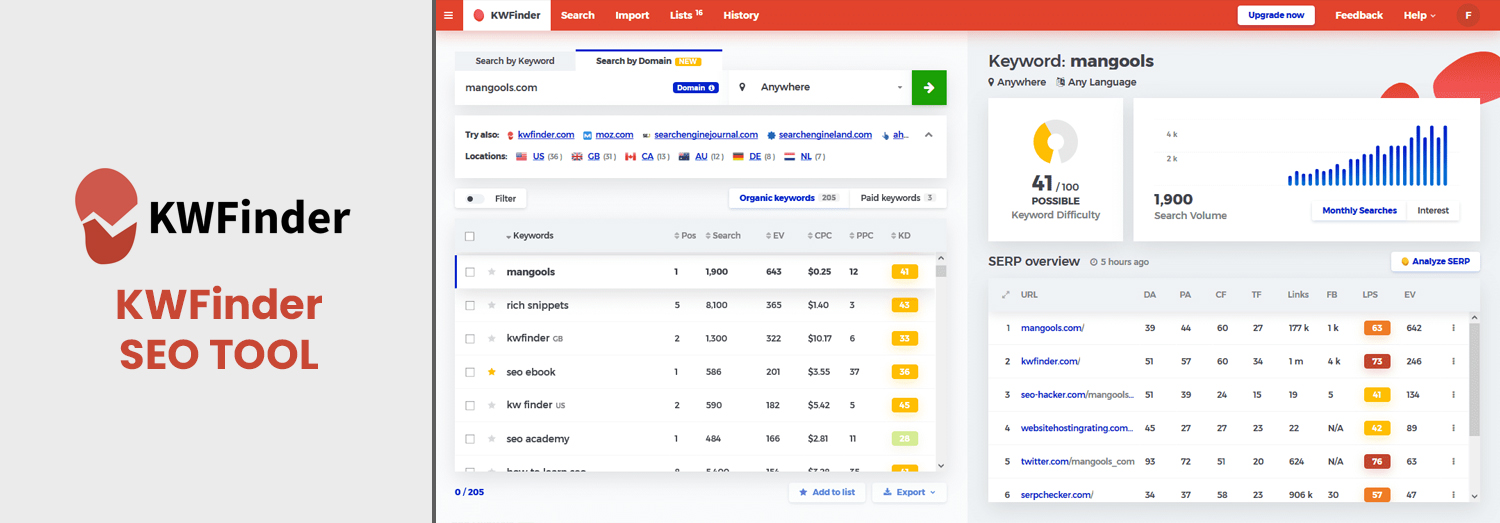Toggle the Filter switch

[x=475, y=199]
